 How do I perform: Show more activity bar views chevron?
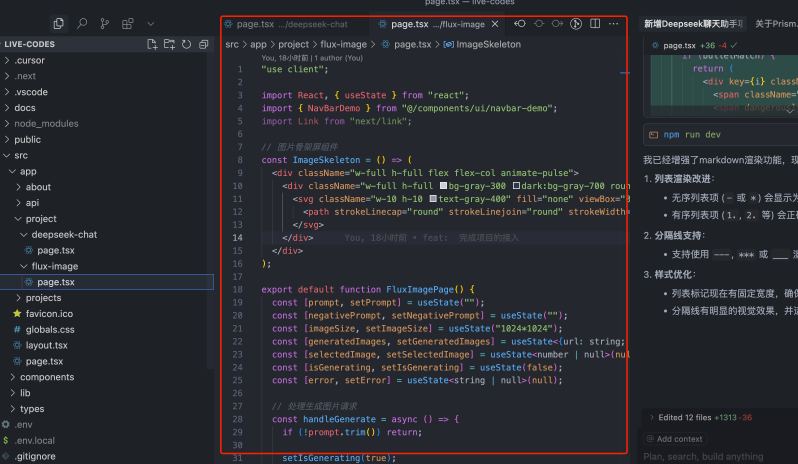coord(151,23)
